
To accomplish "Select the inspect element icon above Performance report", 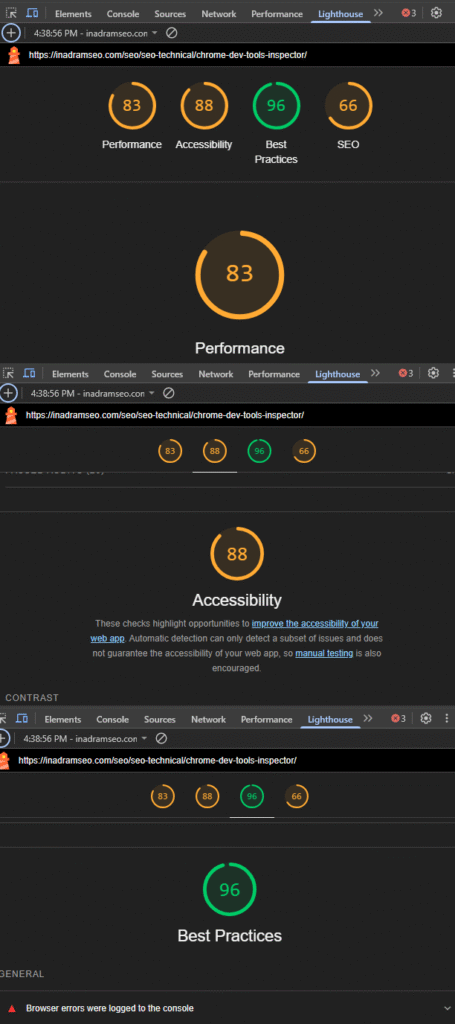I will coord(11,13).
